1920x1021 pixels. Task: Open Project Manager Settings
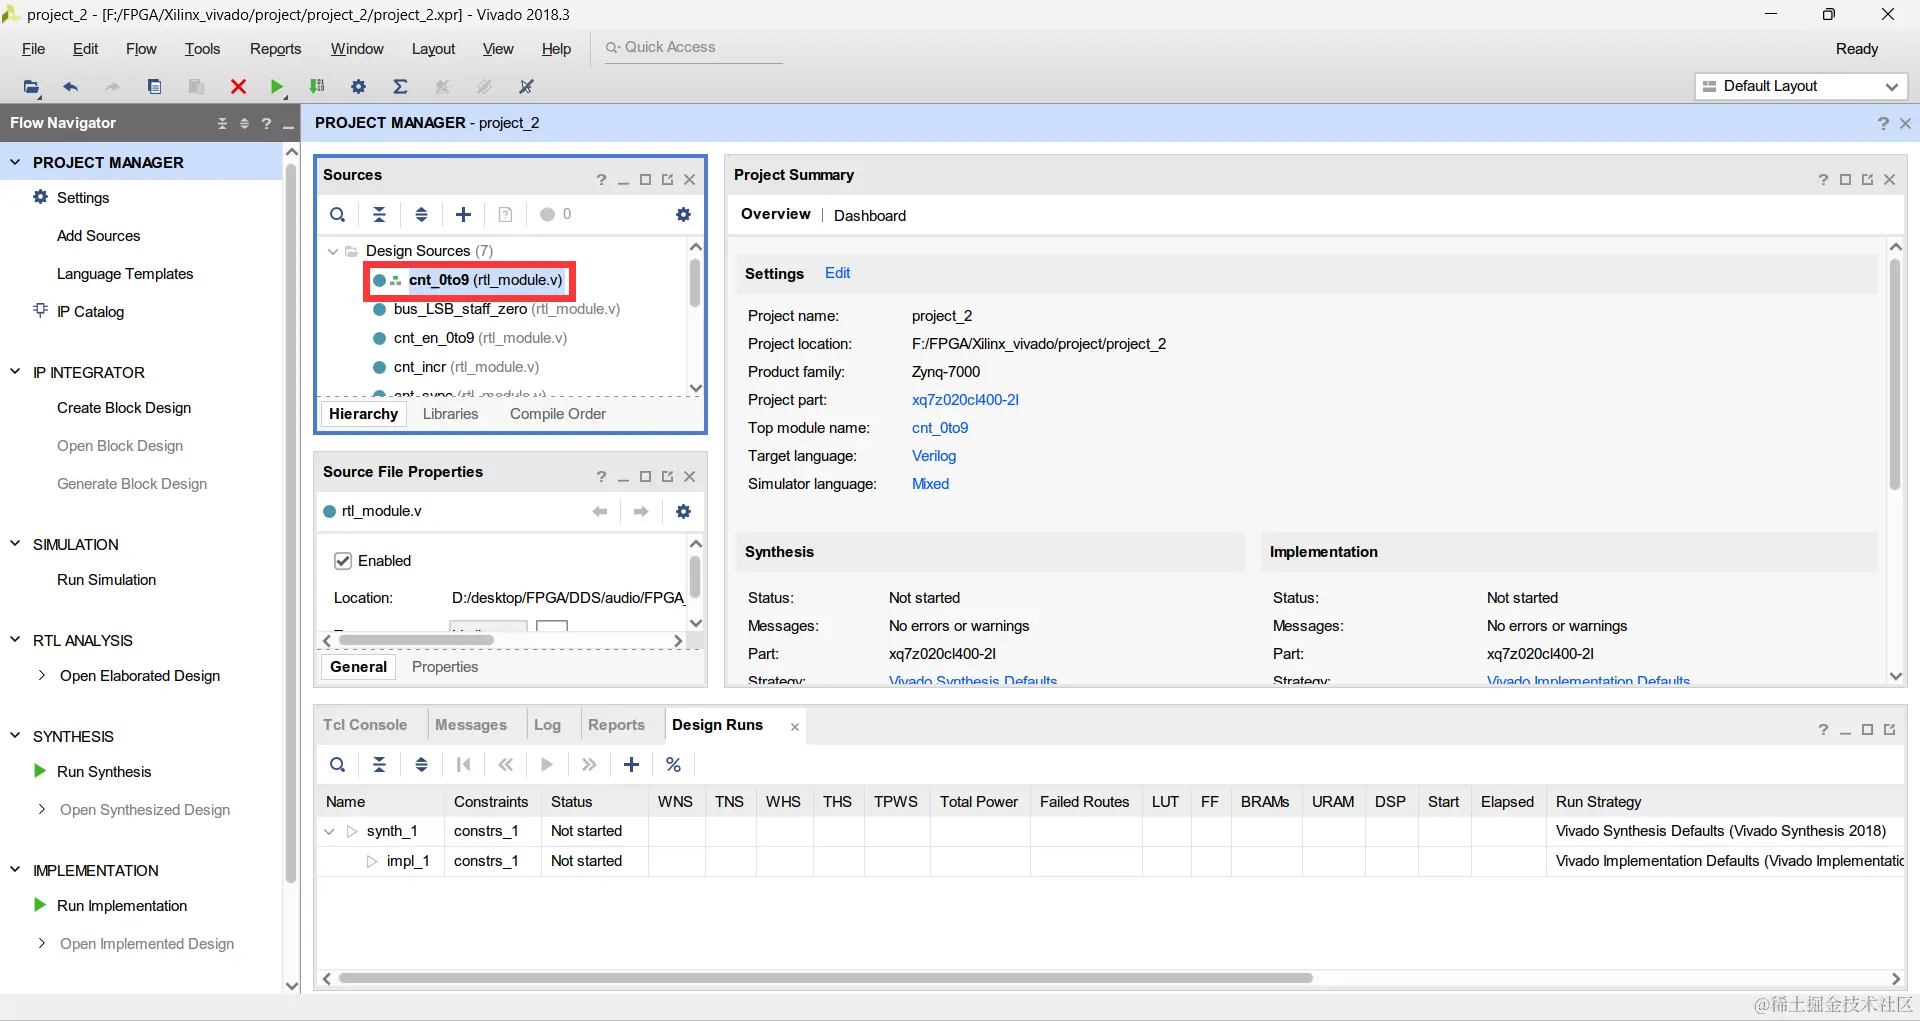click(x=83, y=198)
